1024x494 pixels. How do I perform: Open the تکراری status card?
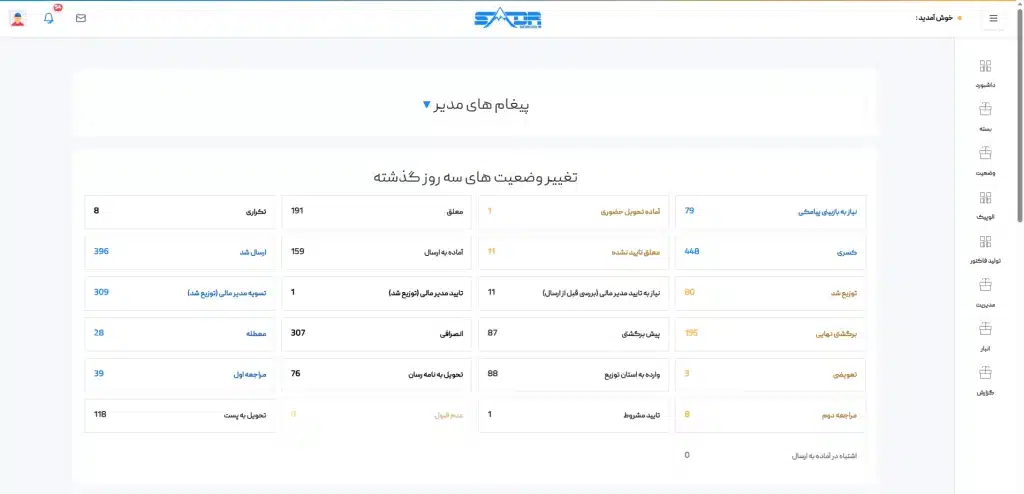pos(180,212)
